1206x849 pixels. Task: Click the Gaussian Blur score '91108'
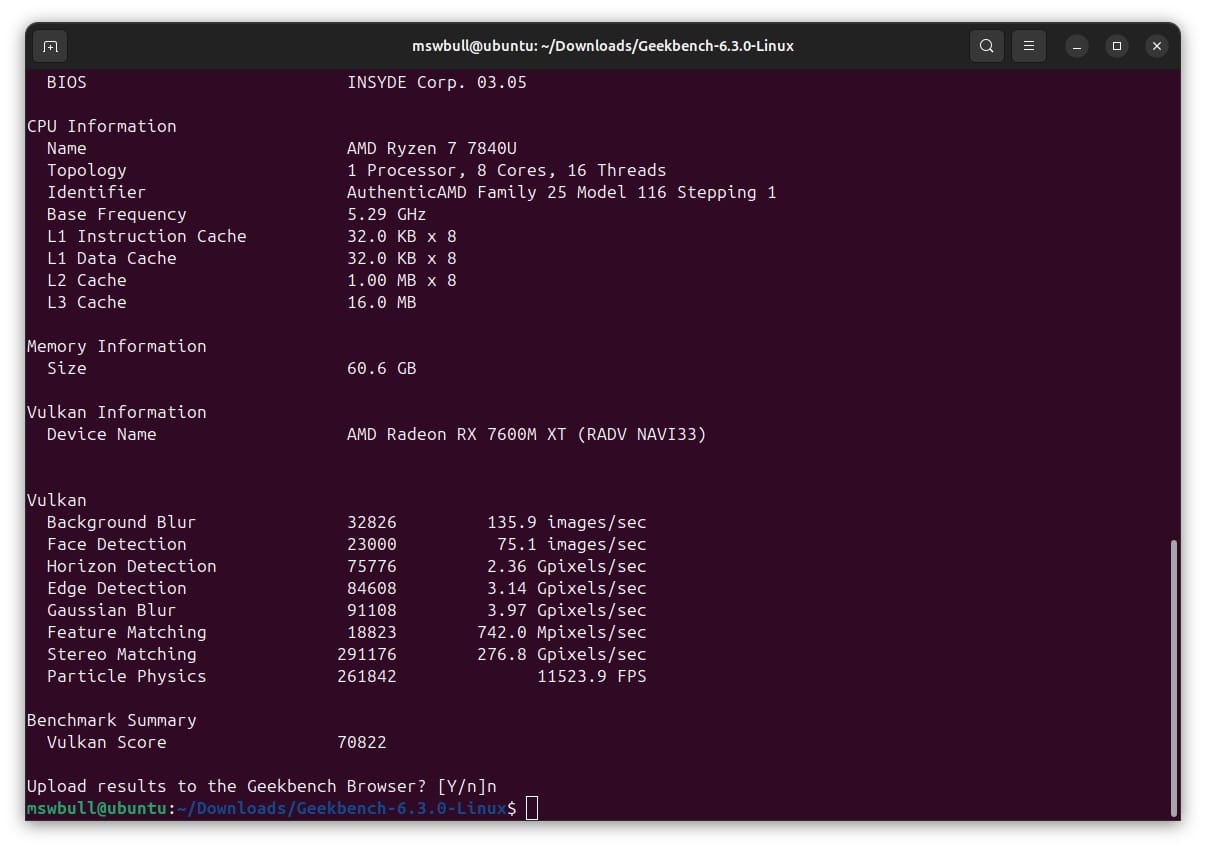tap(371, 610)
